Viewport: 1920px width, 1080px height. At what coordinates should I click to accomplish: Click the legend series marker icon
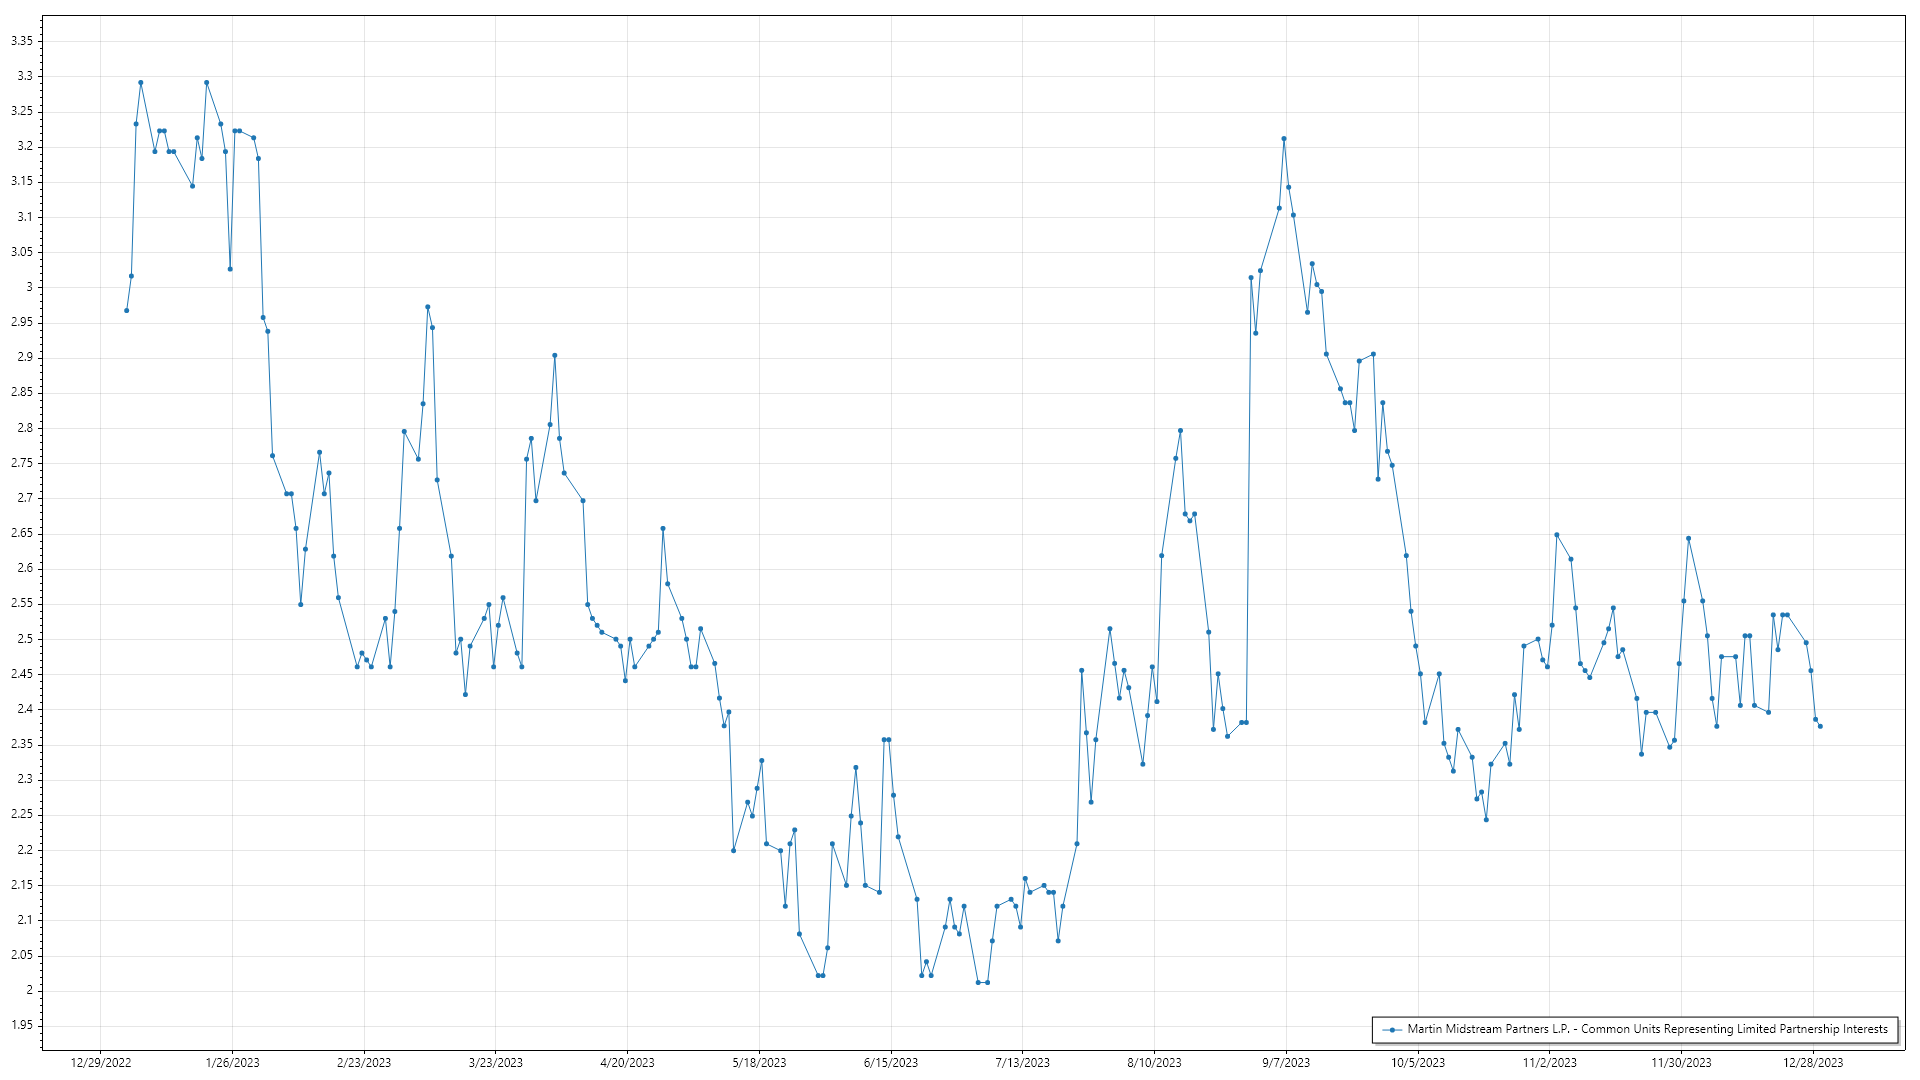tap(1391, 1029)
